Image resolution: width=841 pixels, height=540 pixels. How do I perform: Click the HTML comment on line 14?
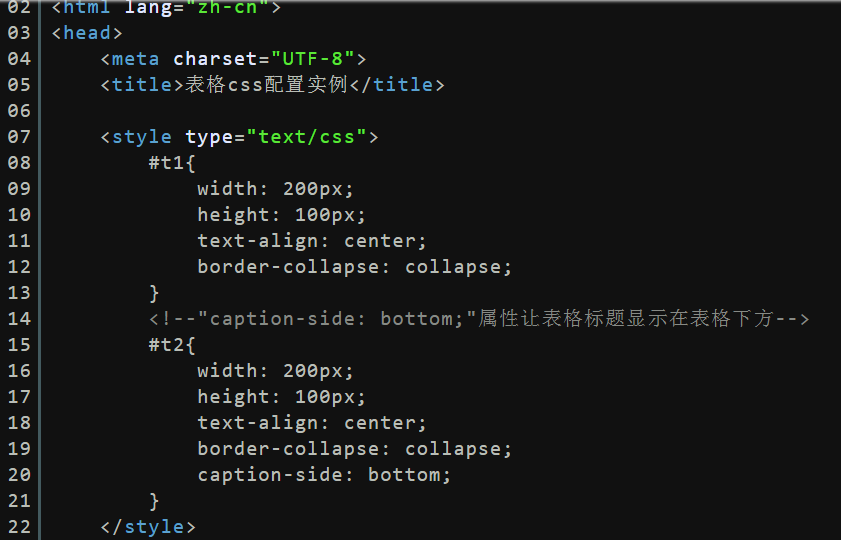coord(479,319)
